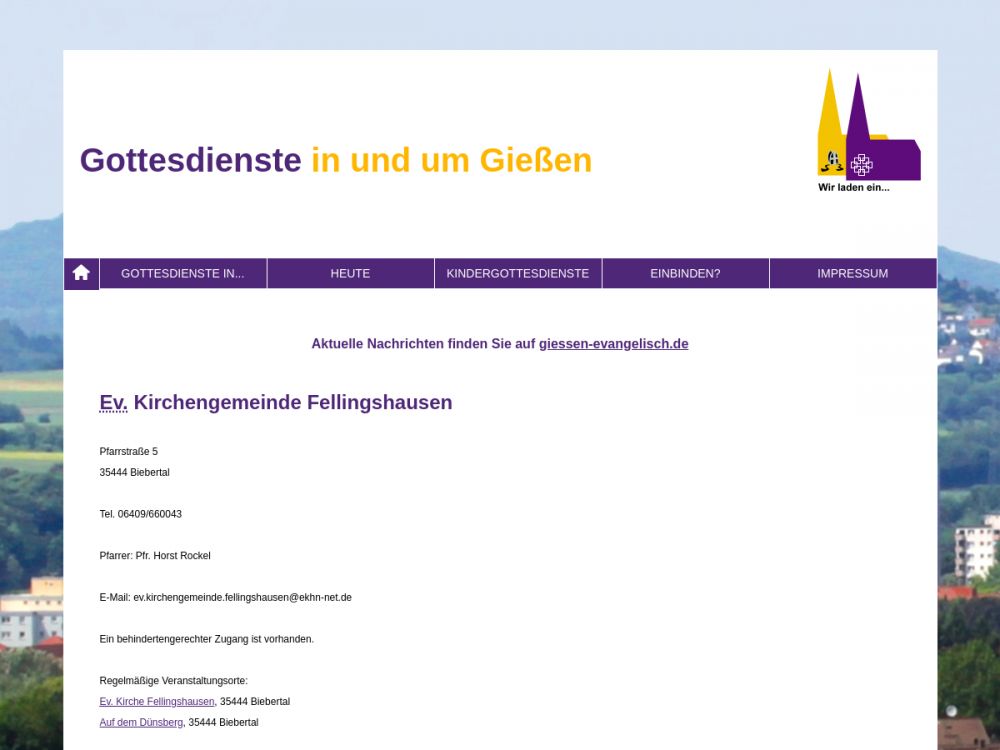Follow the giessen-evangelisch.de link
Screen dimensions: 1000x750
coord(613,344)
